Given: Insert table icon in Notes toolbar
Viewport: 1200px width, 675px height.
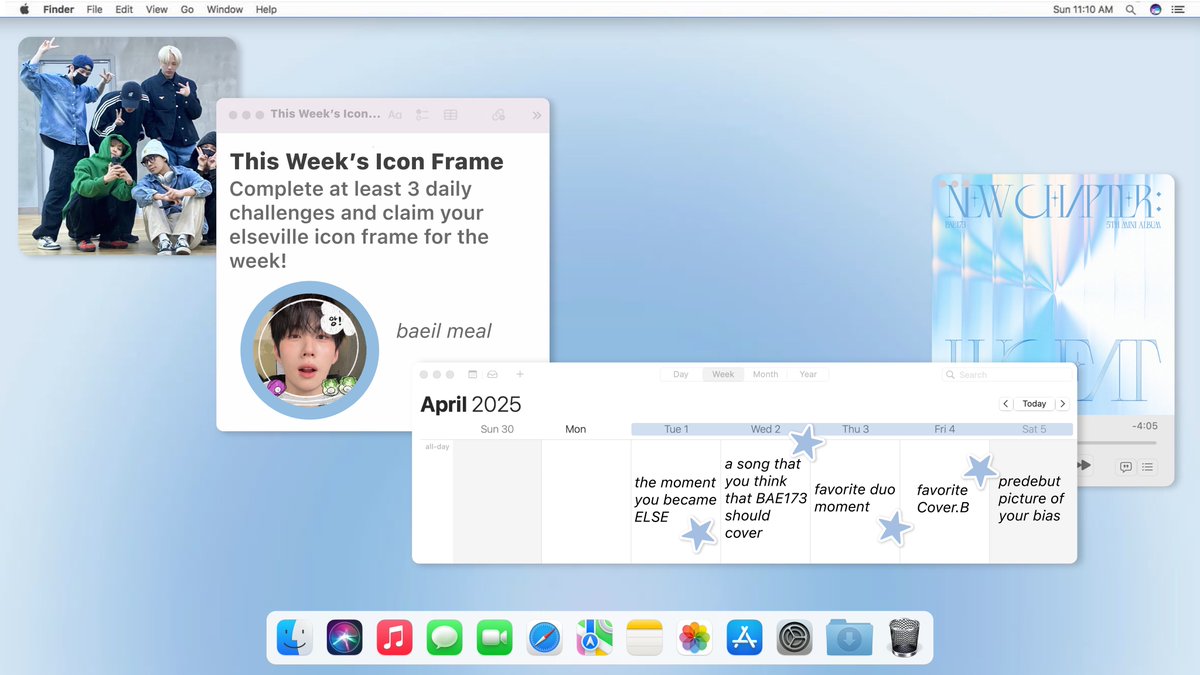Looking at the screenshot, I should click(451, 115).
